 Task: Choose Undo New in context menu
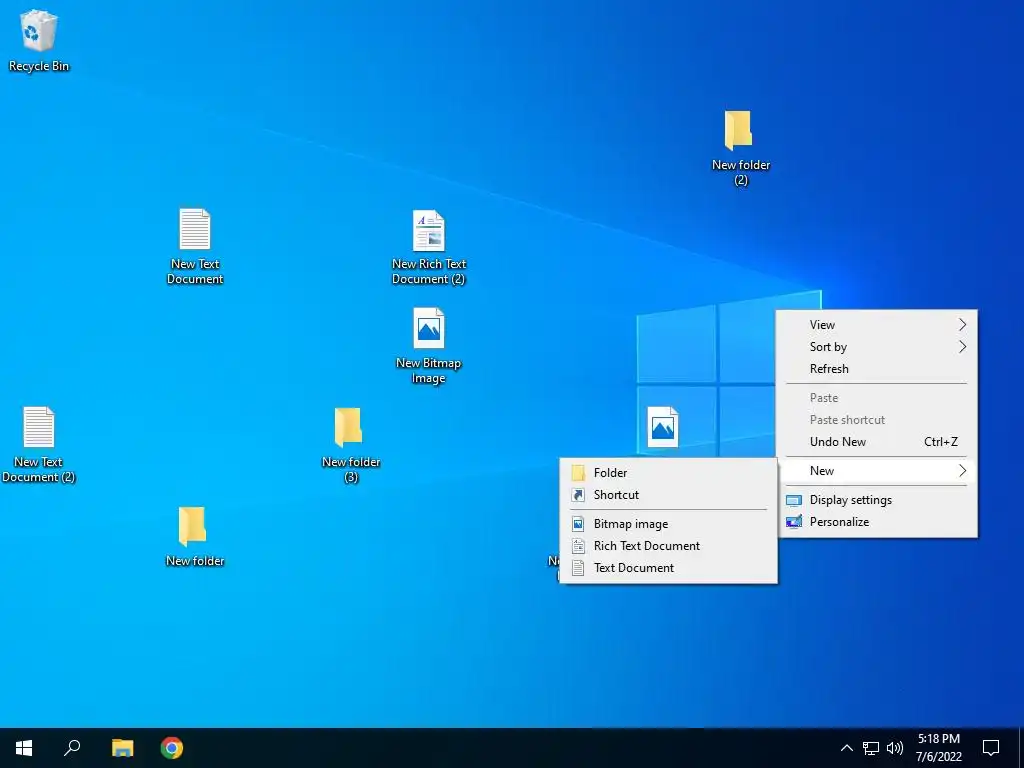coord(876,442)
